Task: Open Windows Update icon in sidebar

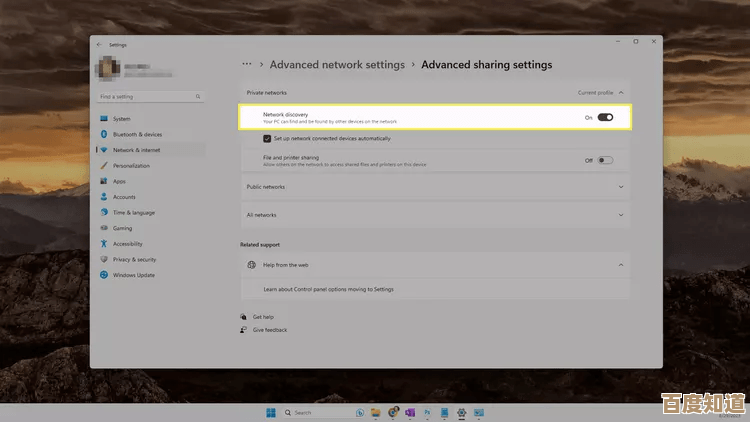Action: [x=104, y=275]
